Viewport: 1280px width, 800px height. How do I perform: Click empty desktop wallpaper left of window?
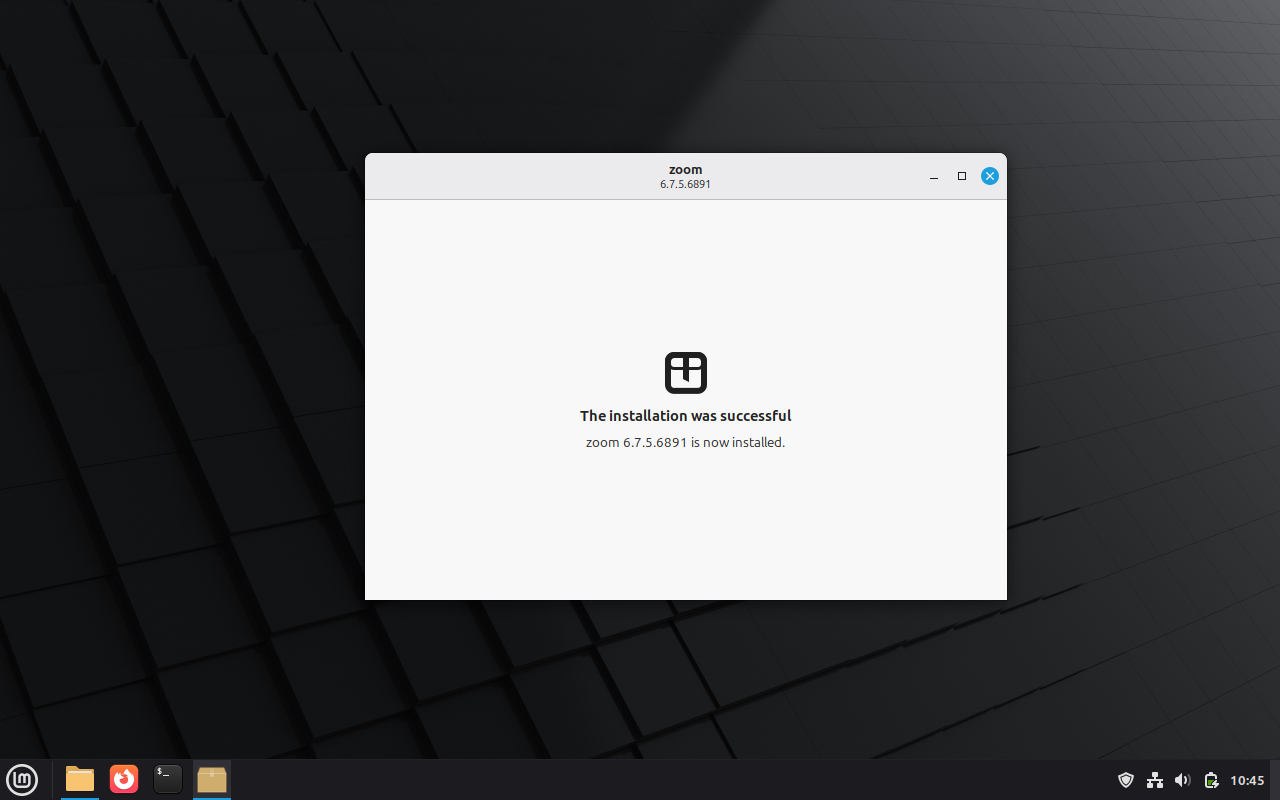[180, 400]
